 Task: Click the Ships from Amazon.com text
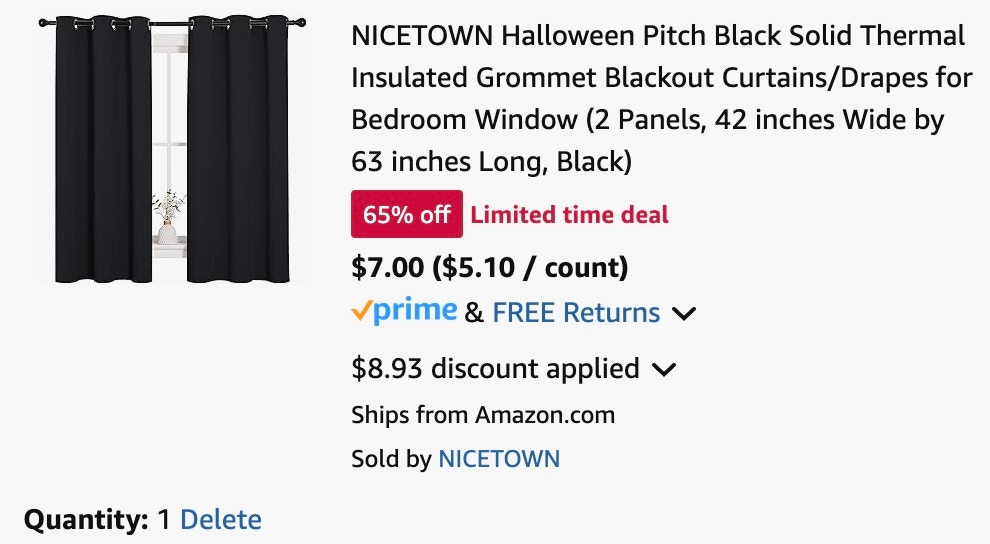click(x=483, y=414)
